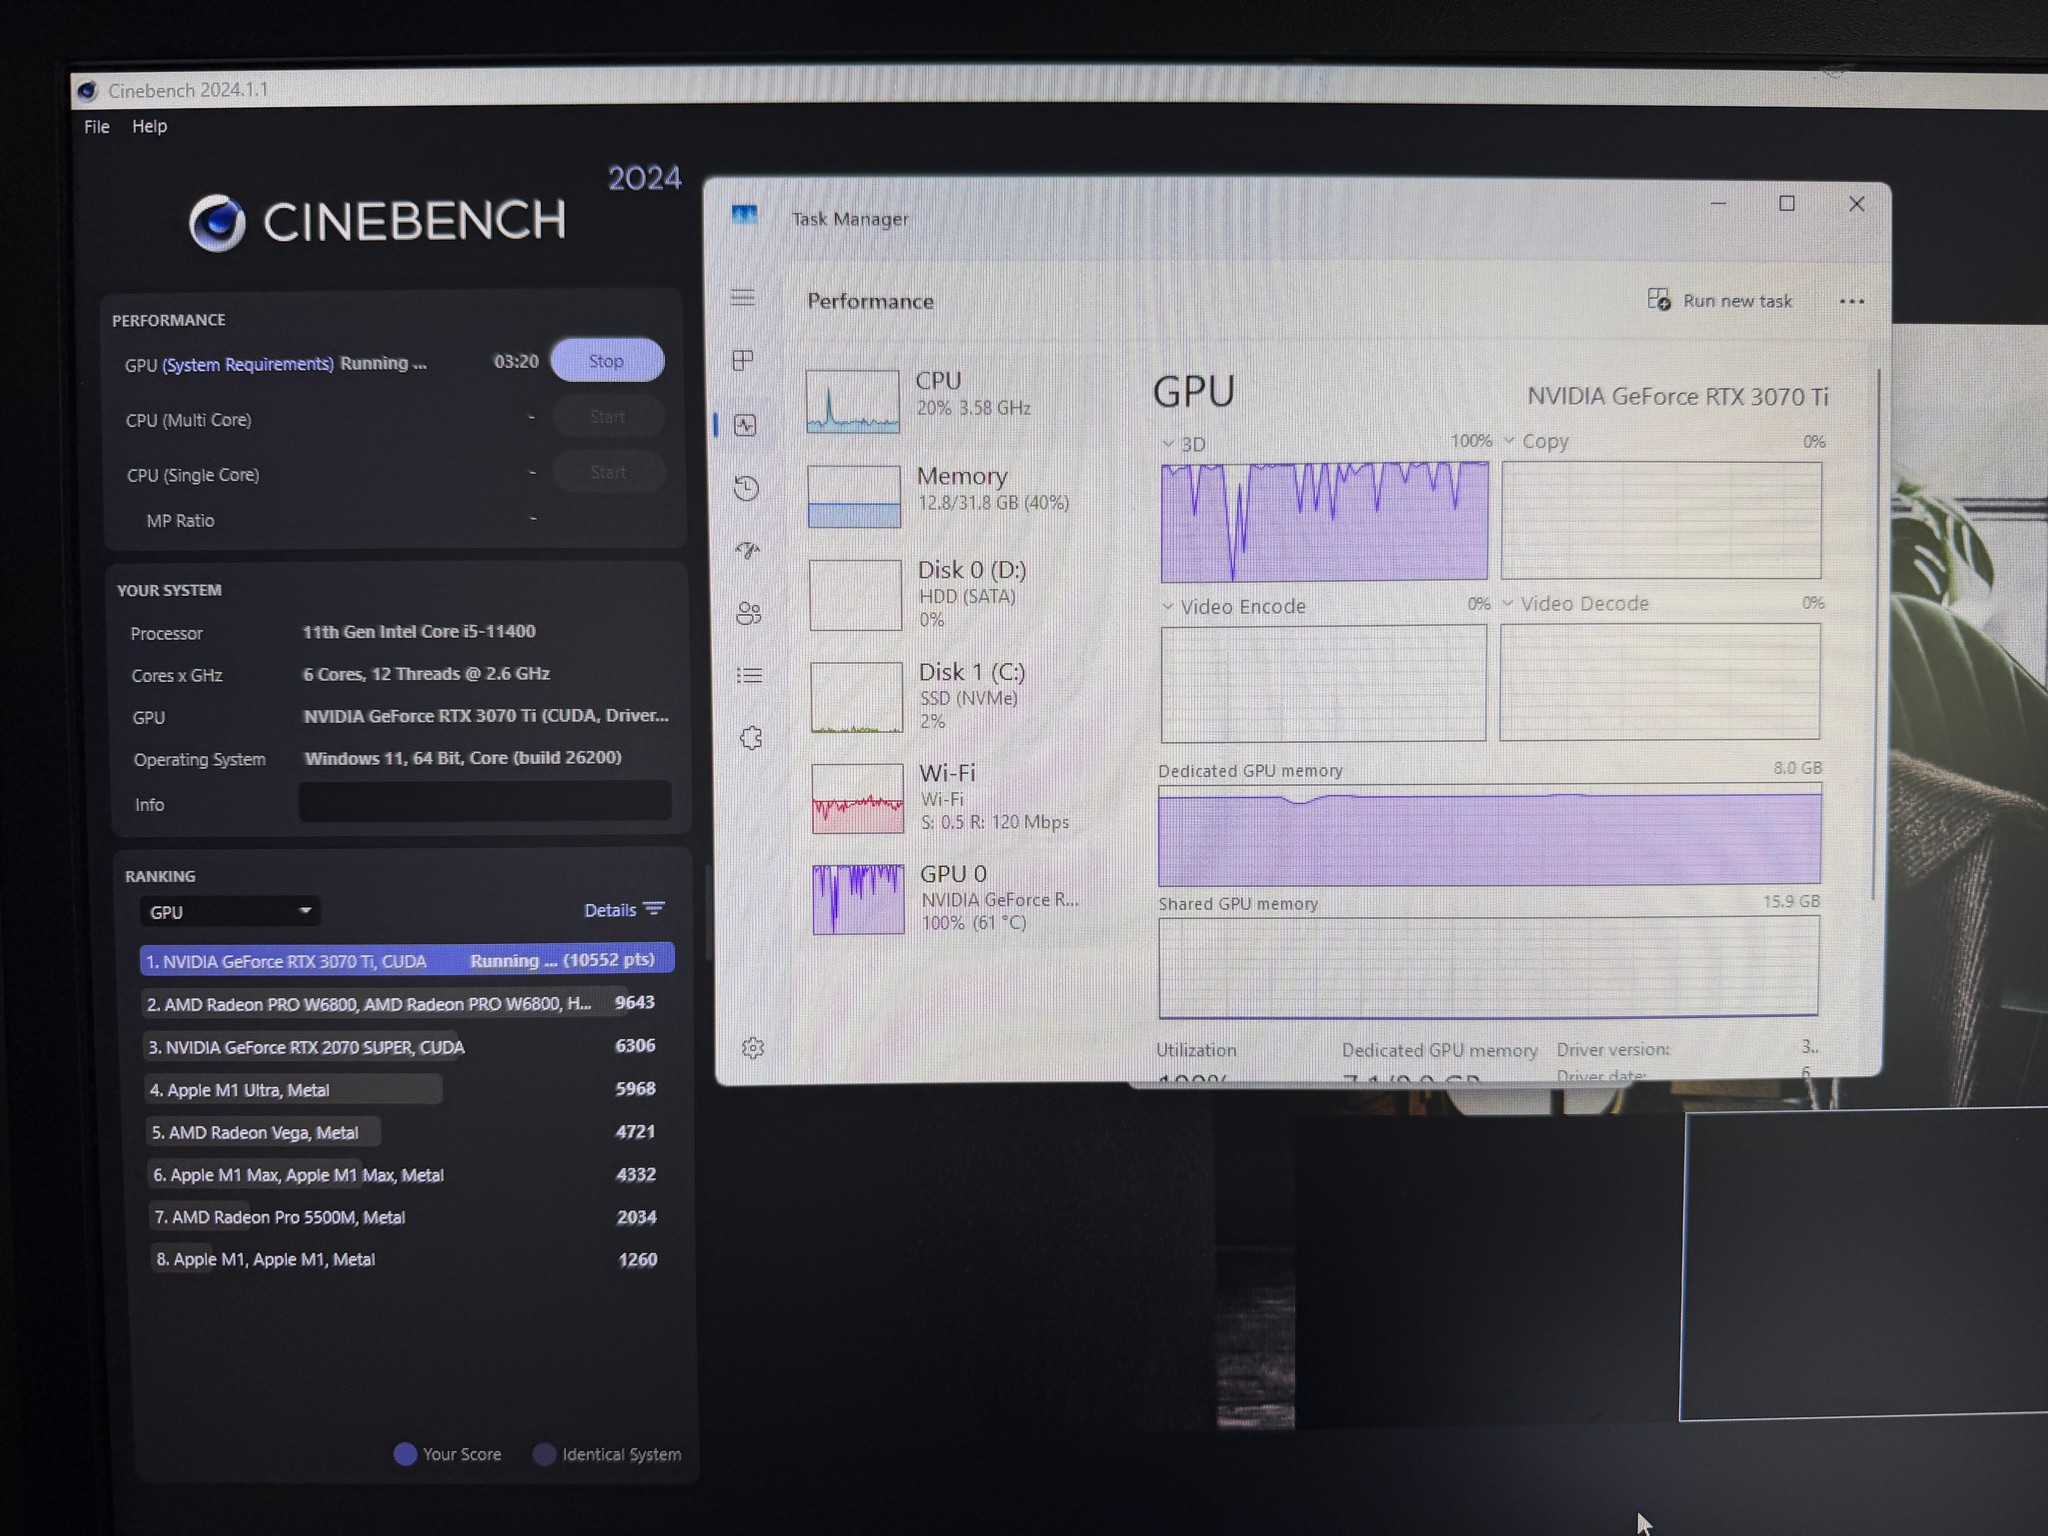The image size is (2048, 1536).
Task: Open Task Manager settings gear icon
Action: coord(753,1047)
